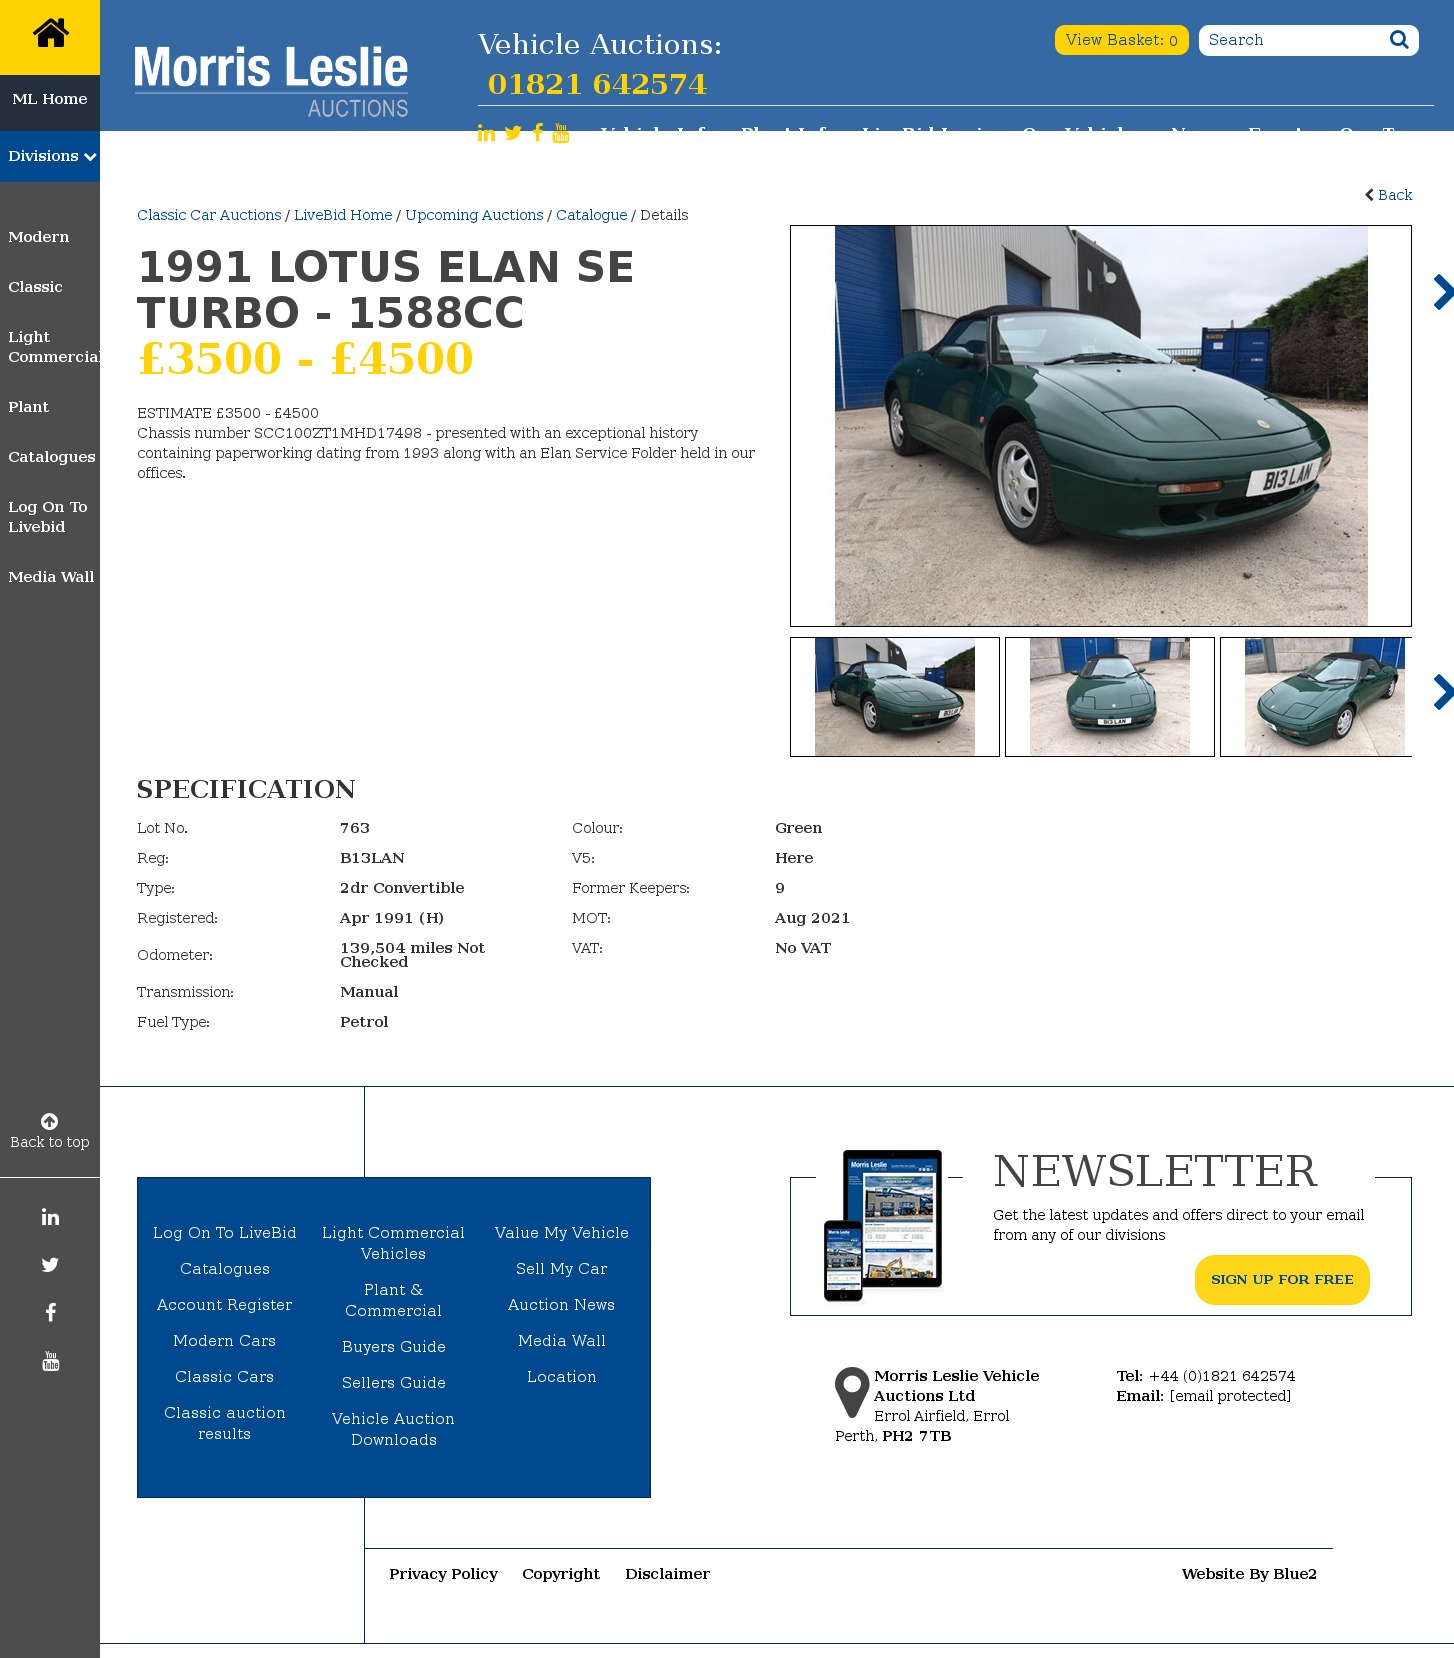
Task: Open Privacy Policy link
Action: pos(444,1574)
